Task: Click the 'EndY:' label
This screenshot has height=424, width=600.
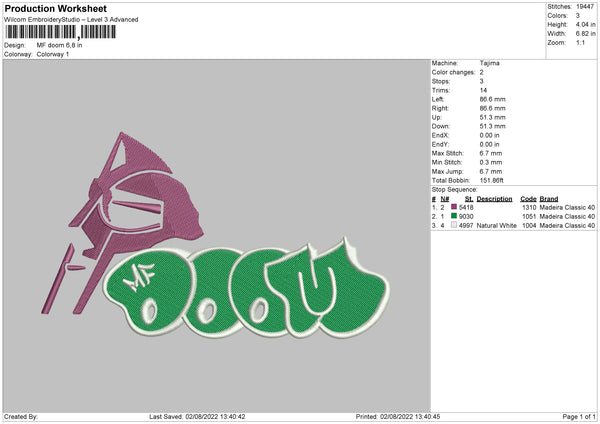Action: (x=440, y=144)
